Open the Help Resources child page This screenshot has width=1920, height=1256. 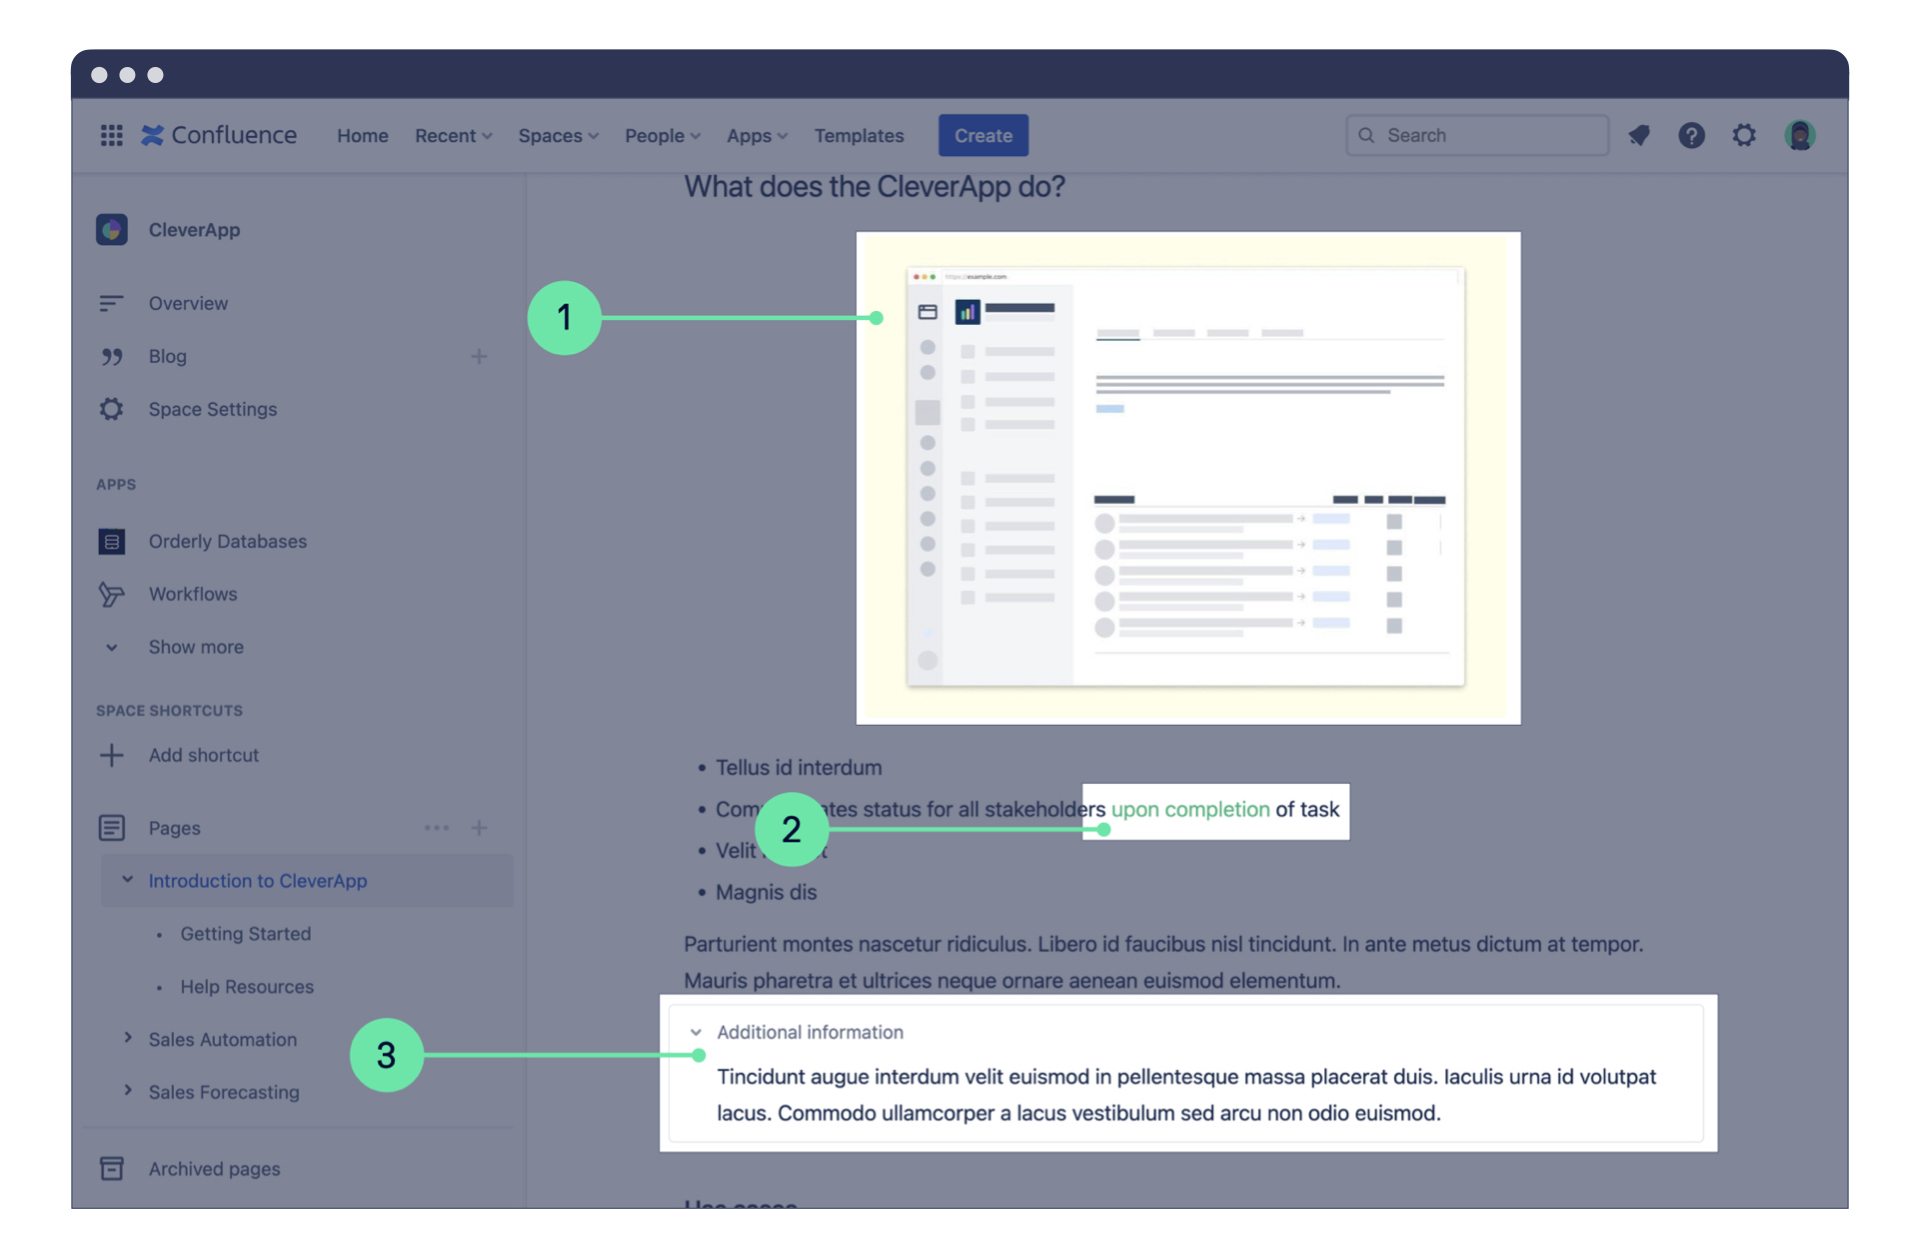pyautogui.click(x=246, y=987)
